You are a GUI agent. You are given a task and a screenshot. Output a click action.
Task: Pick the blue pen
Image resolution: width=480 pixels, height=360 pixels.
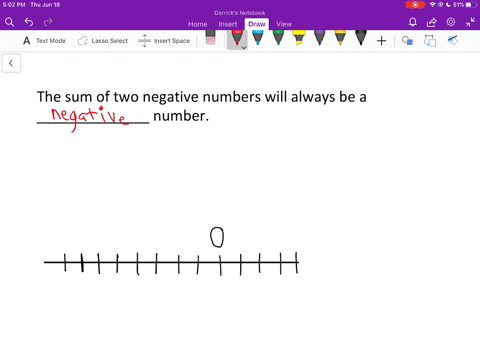point(258,37)
